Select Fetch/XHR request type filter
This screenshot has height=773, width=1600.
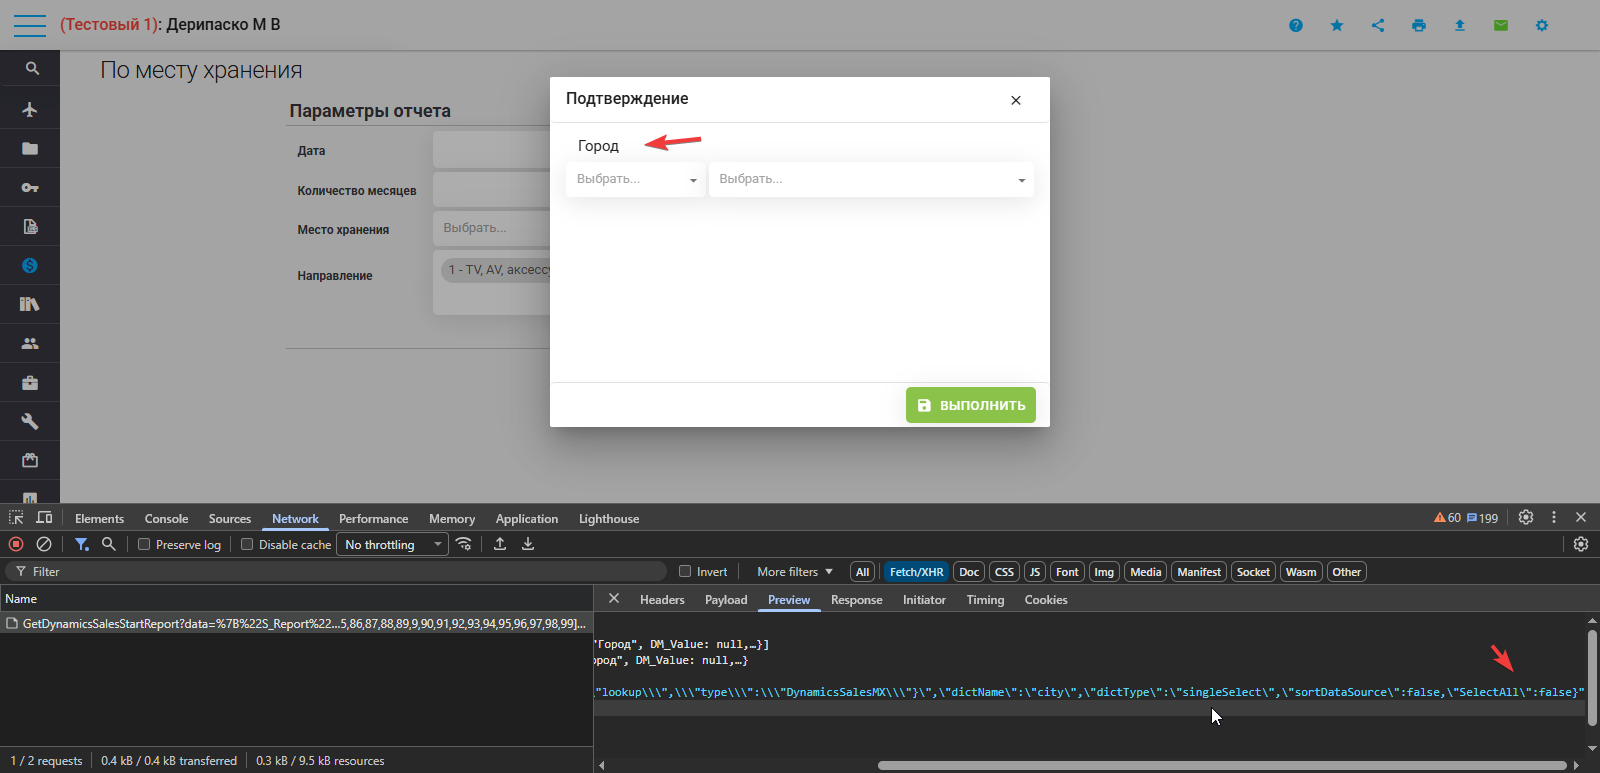(916, 572)
